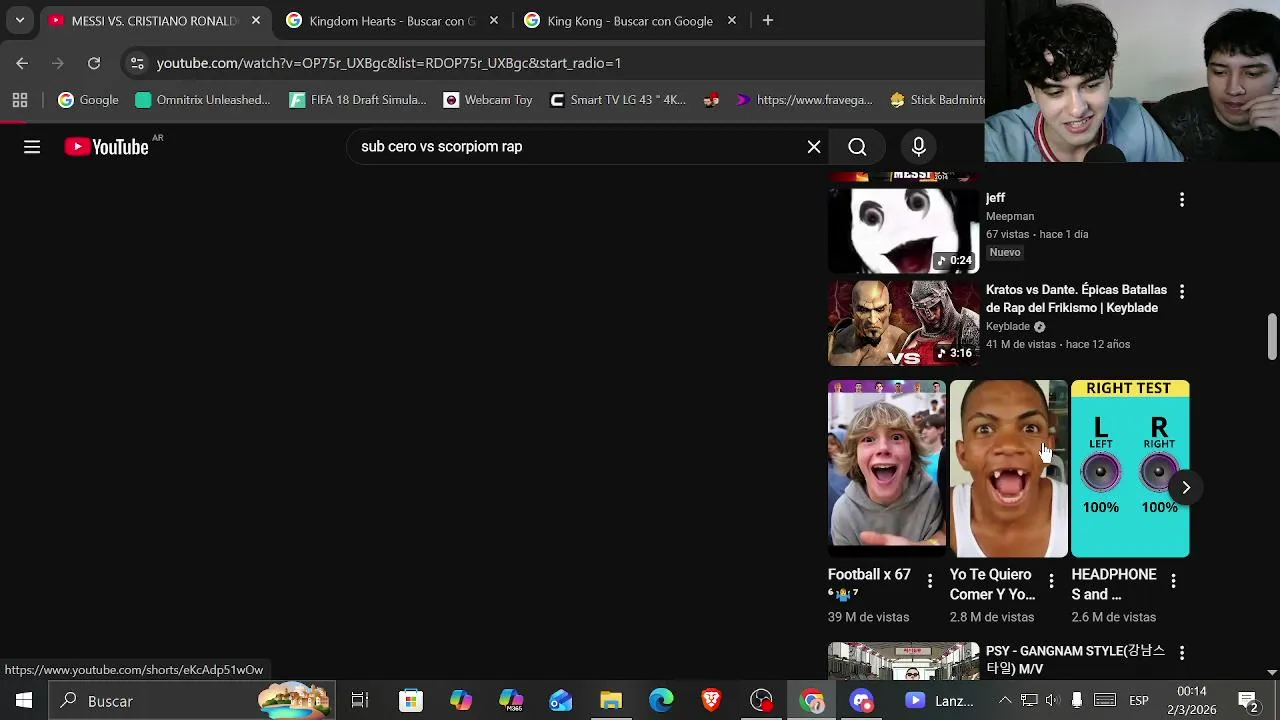Image resolution: width=1280 pixels, height=720 pixels.
Task: Play the Kratos vs Dante thumbnail
Action: tap(904, 323)
